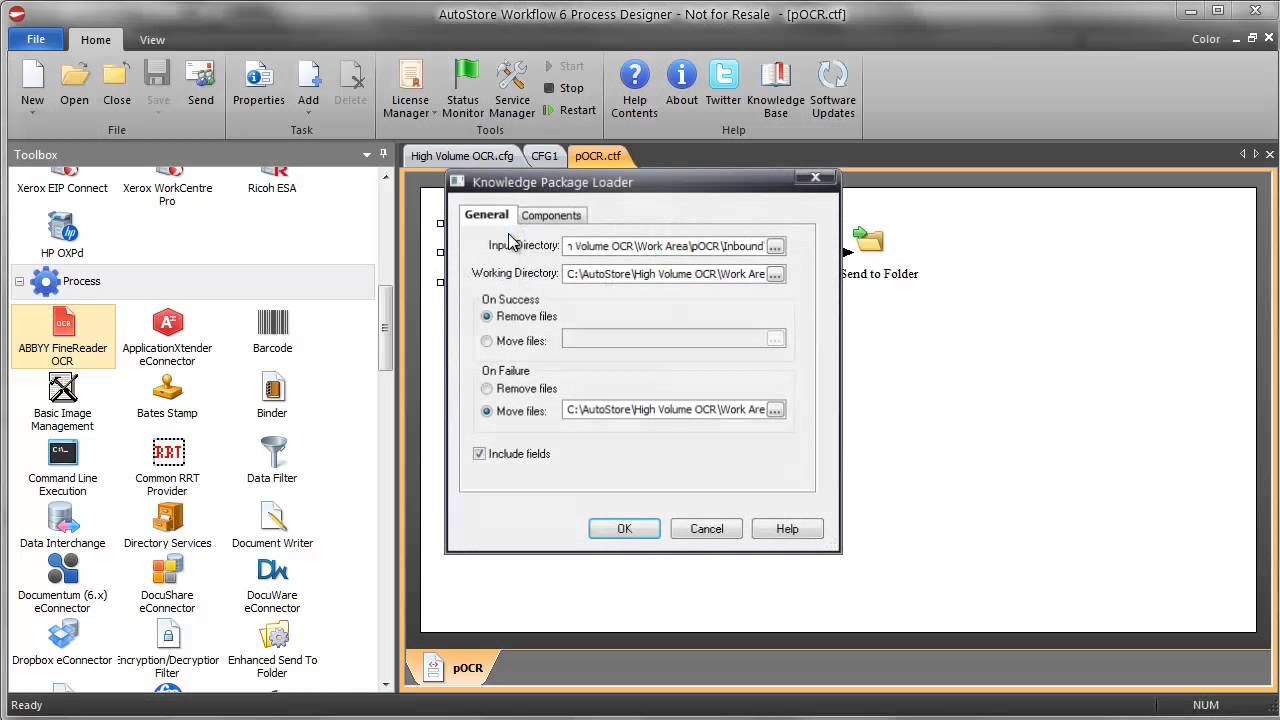Select Enhanced Send To Folder component
The width and height of the screenshot is (1280, 720).
[x=272, y=649]
